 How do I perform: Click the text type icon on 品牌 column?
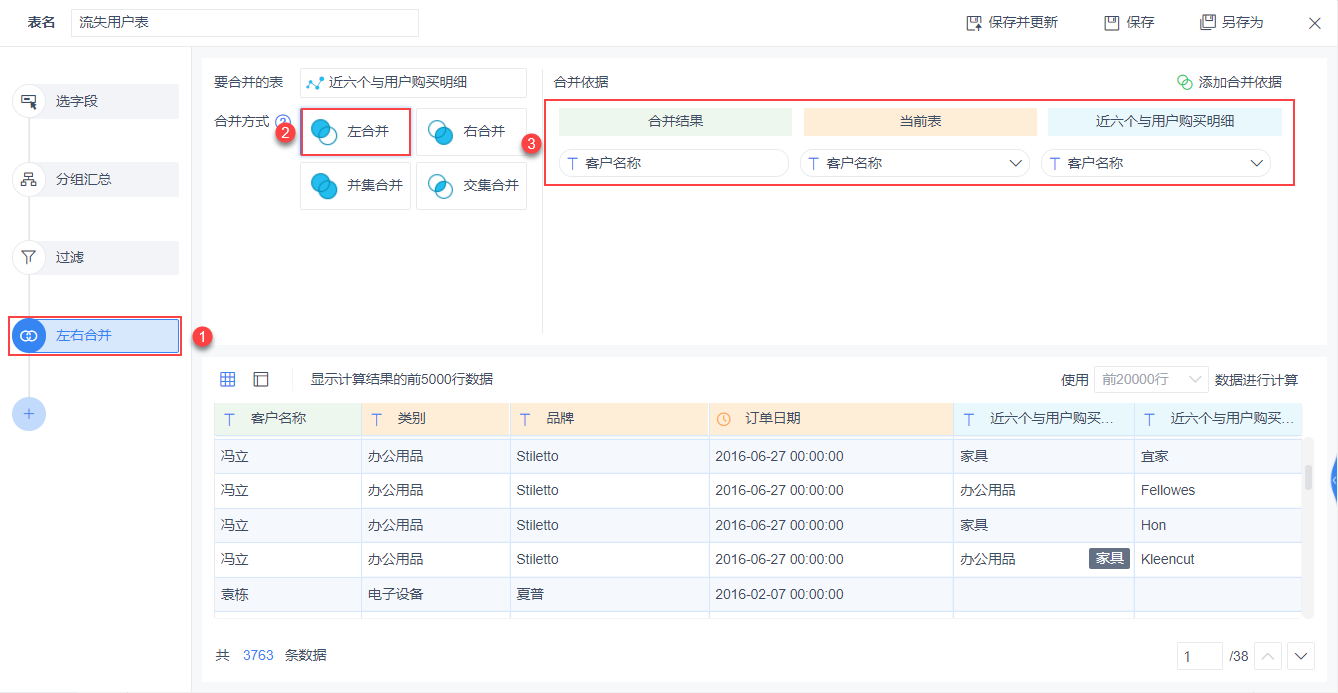pyautogui.click(x=525, y=419)
